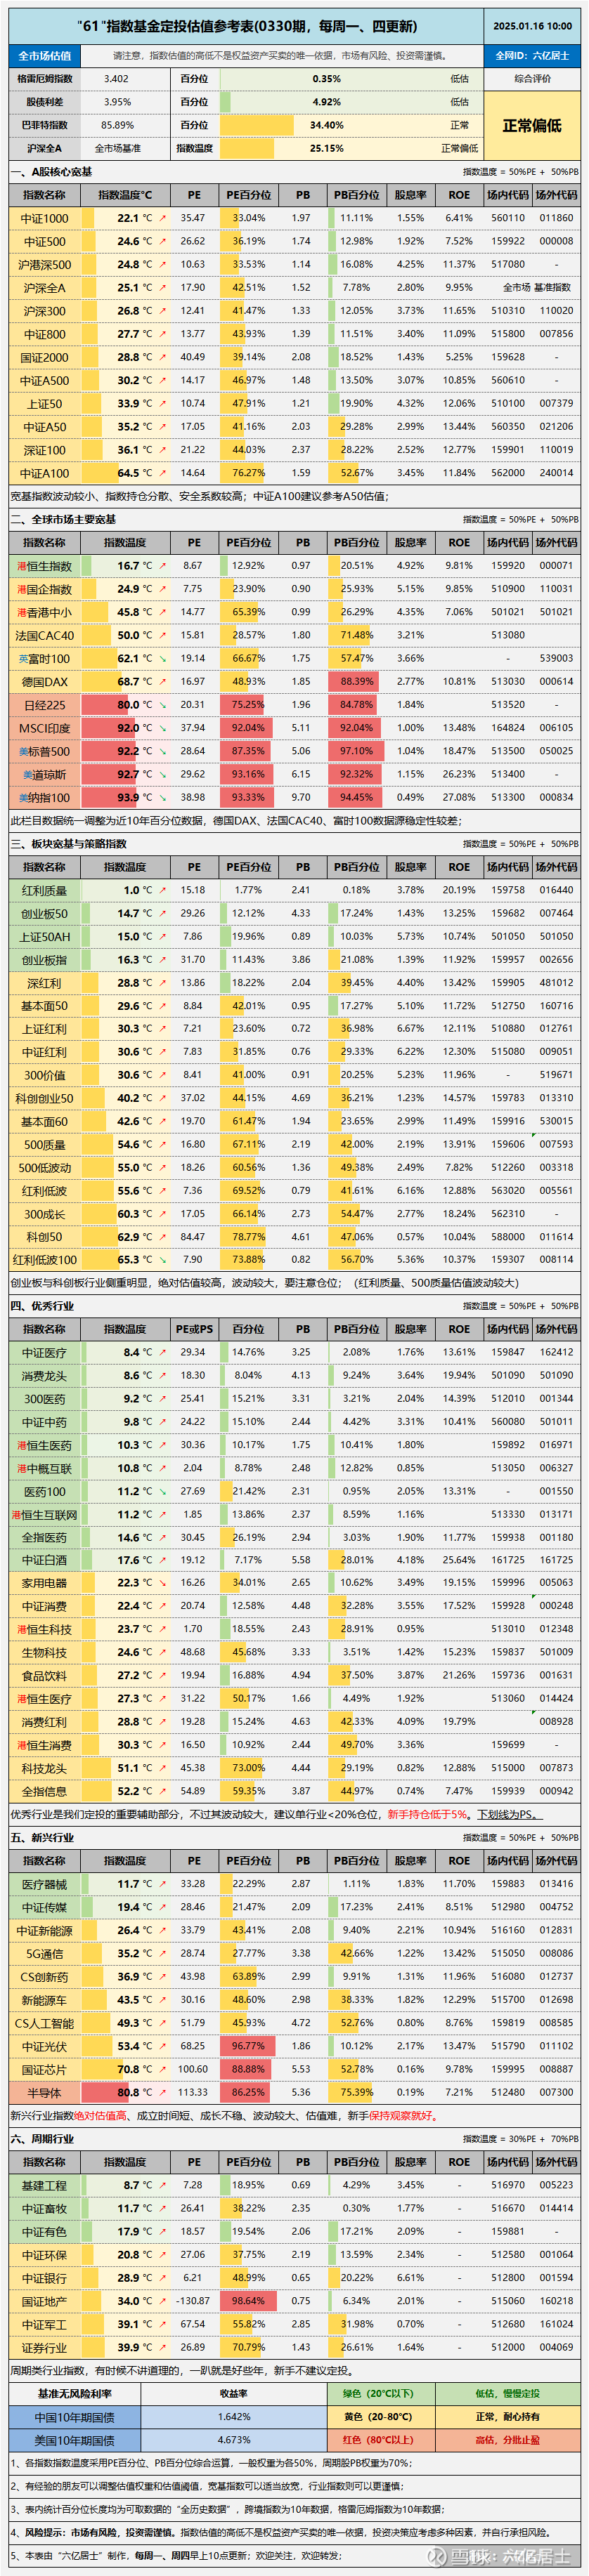Click the 医疗器械 index name

[45, 1885]
